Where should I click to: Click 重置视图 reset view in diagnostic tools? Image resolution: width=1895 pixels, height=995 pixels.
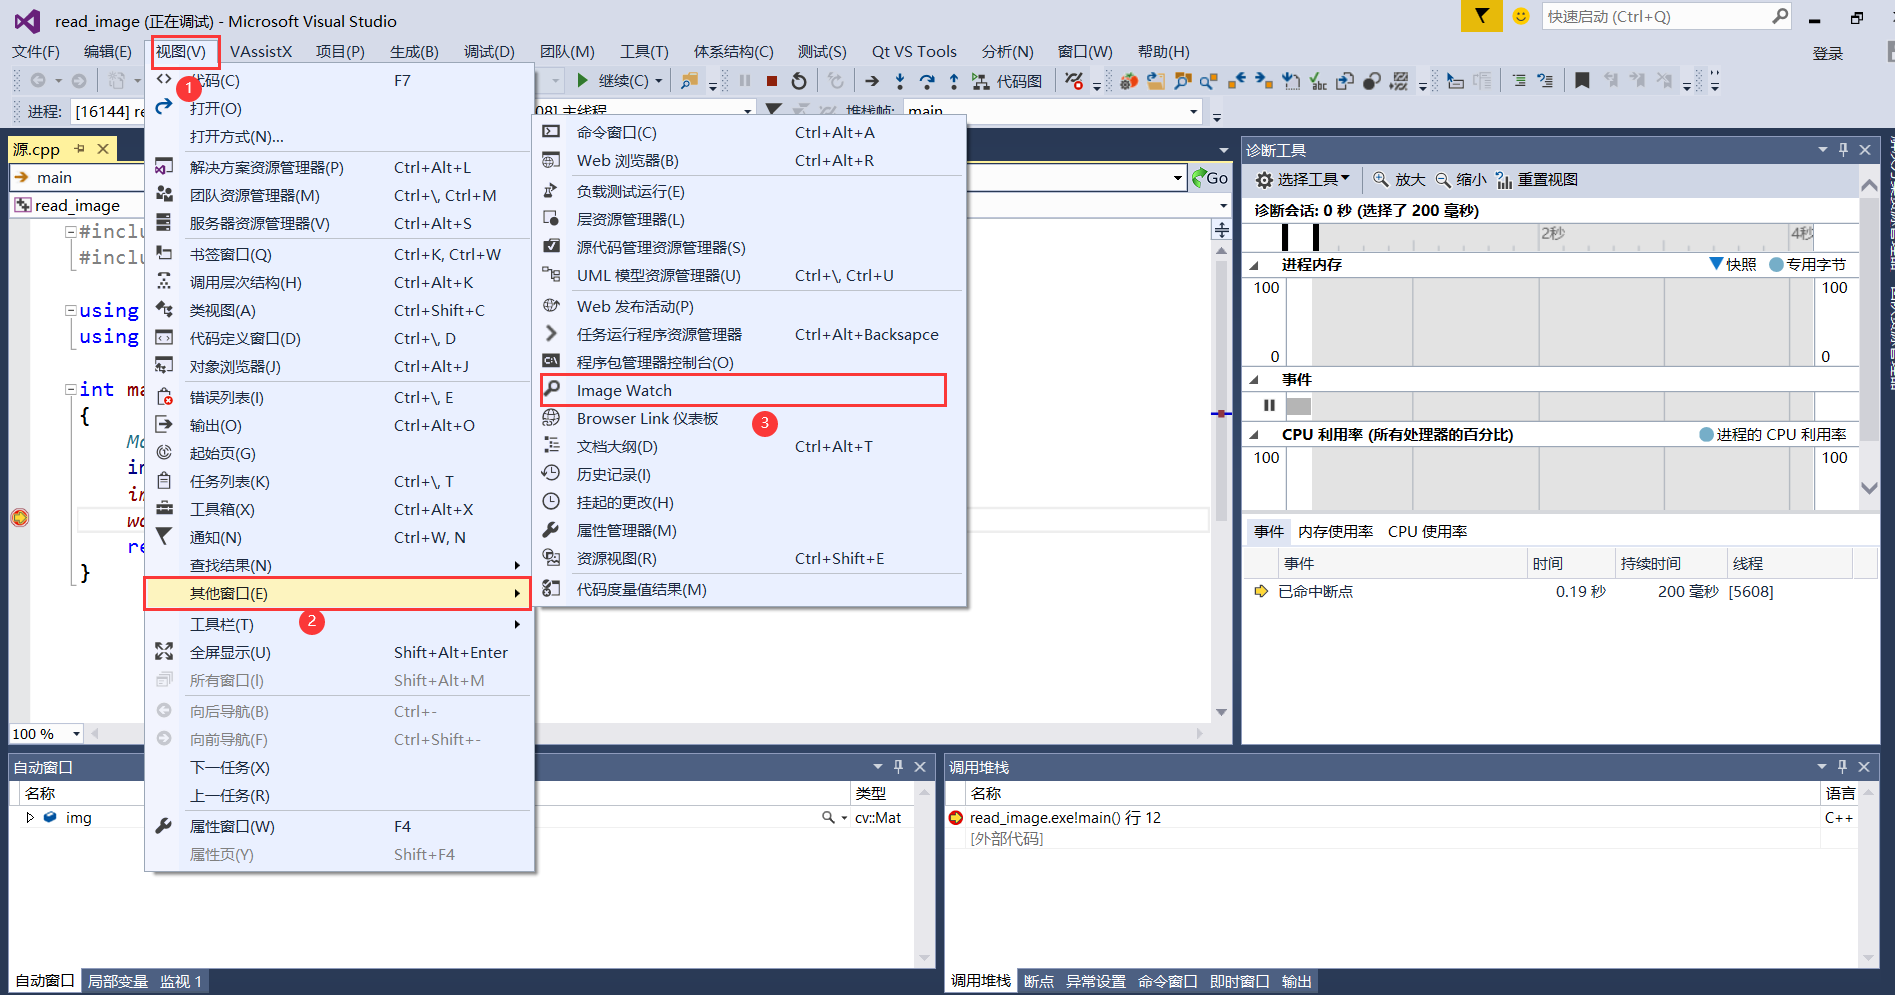[x=1537, y=179]
